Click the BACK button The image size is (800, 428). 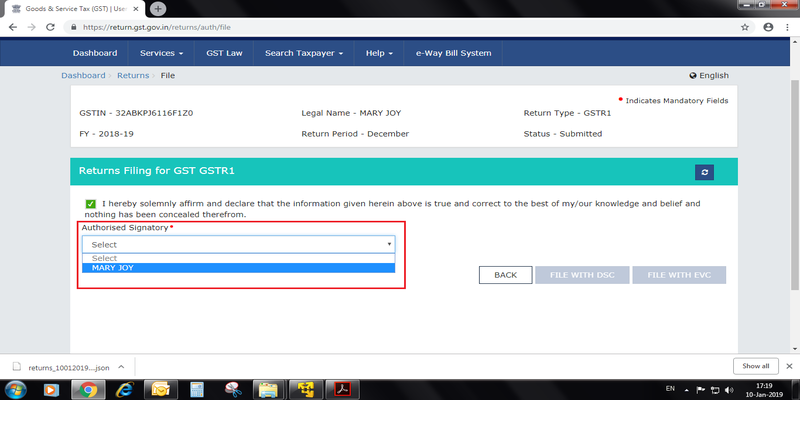pyautogui.click(x=505, y=274)
